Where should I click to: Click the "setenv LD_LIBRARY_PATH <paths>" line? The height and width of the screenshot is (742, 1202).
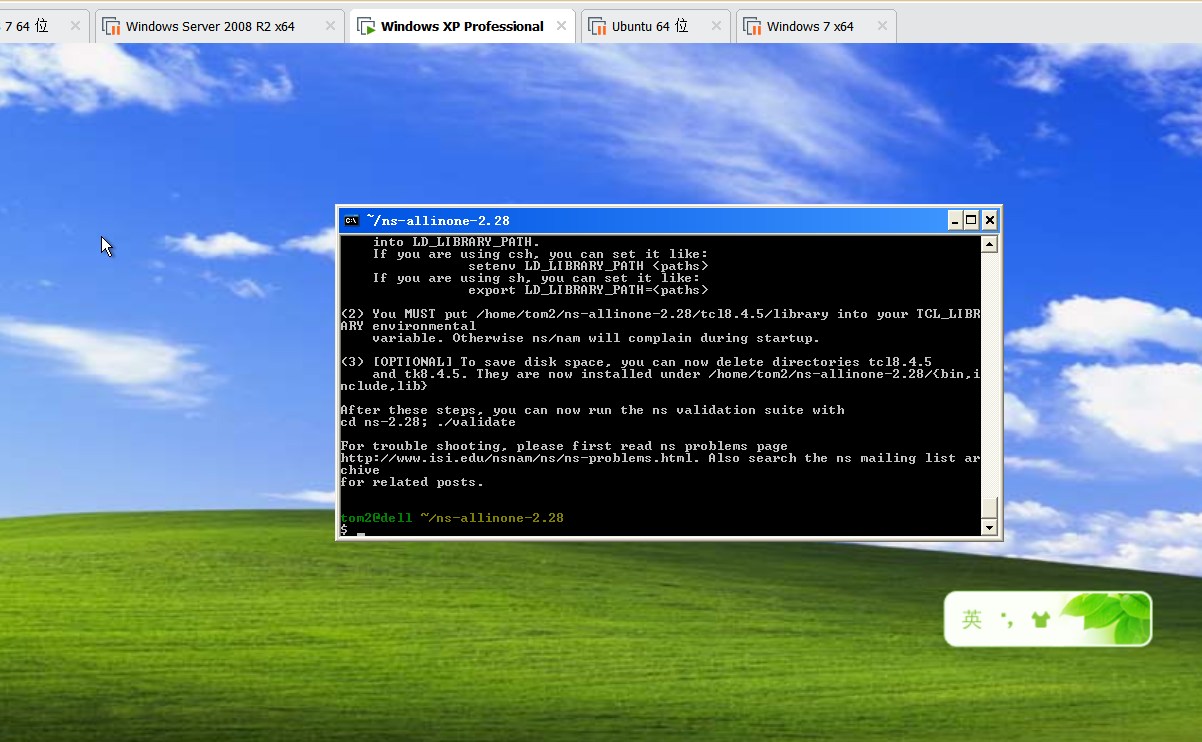pos(588,266)
